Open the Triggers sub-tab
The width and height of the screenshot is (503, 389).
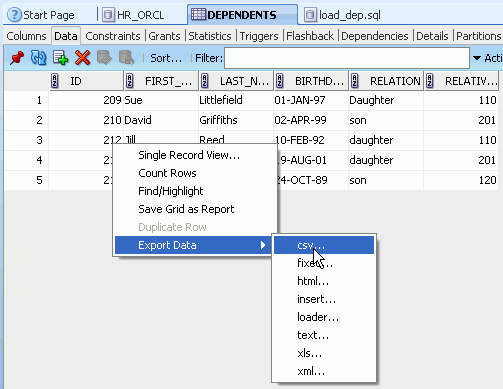259,36
